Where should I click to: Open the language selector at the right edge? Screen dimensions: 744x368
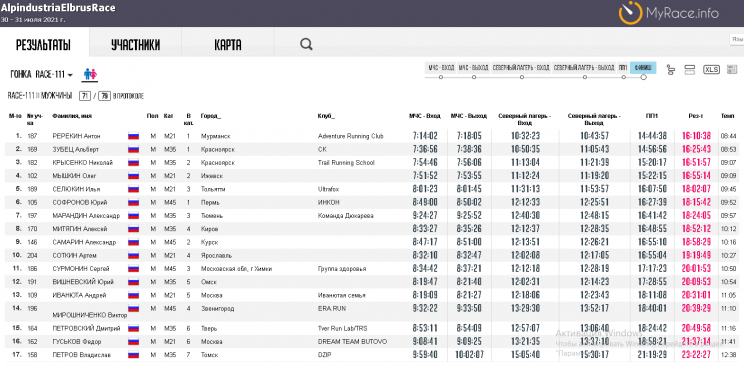coord(736,39)
